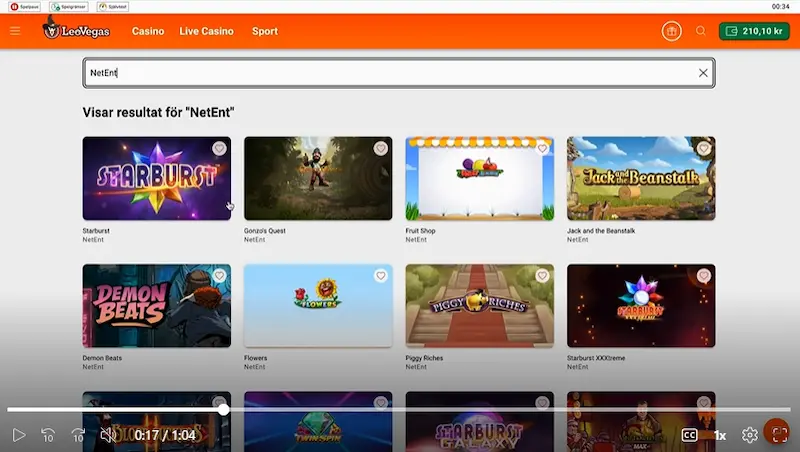Click the 'Flowers' title text
800x452 pixels.
click(256, 358)
